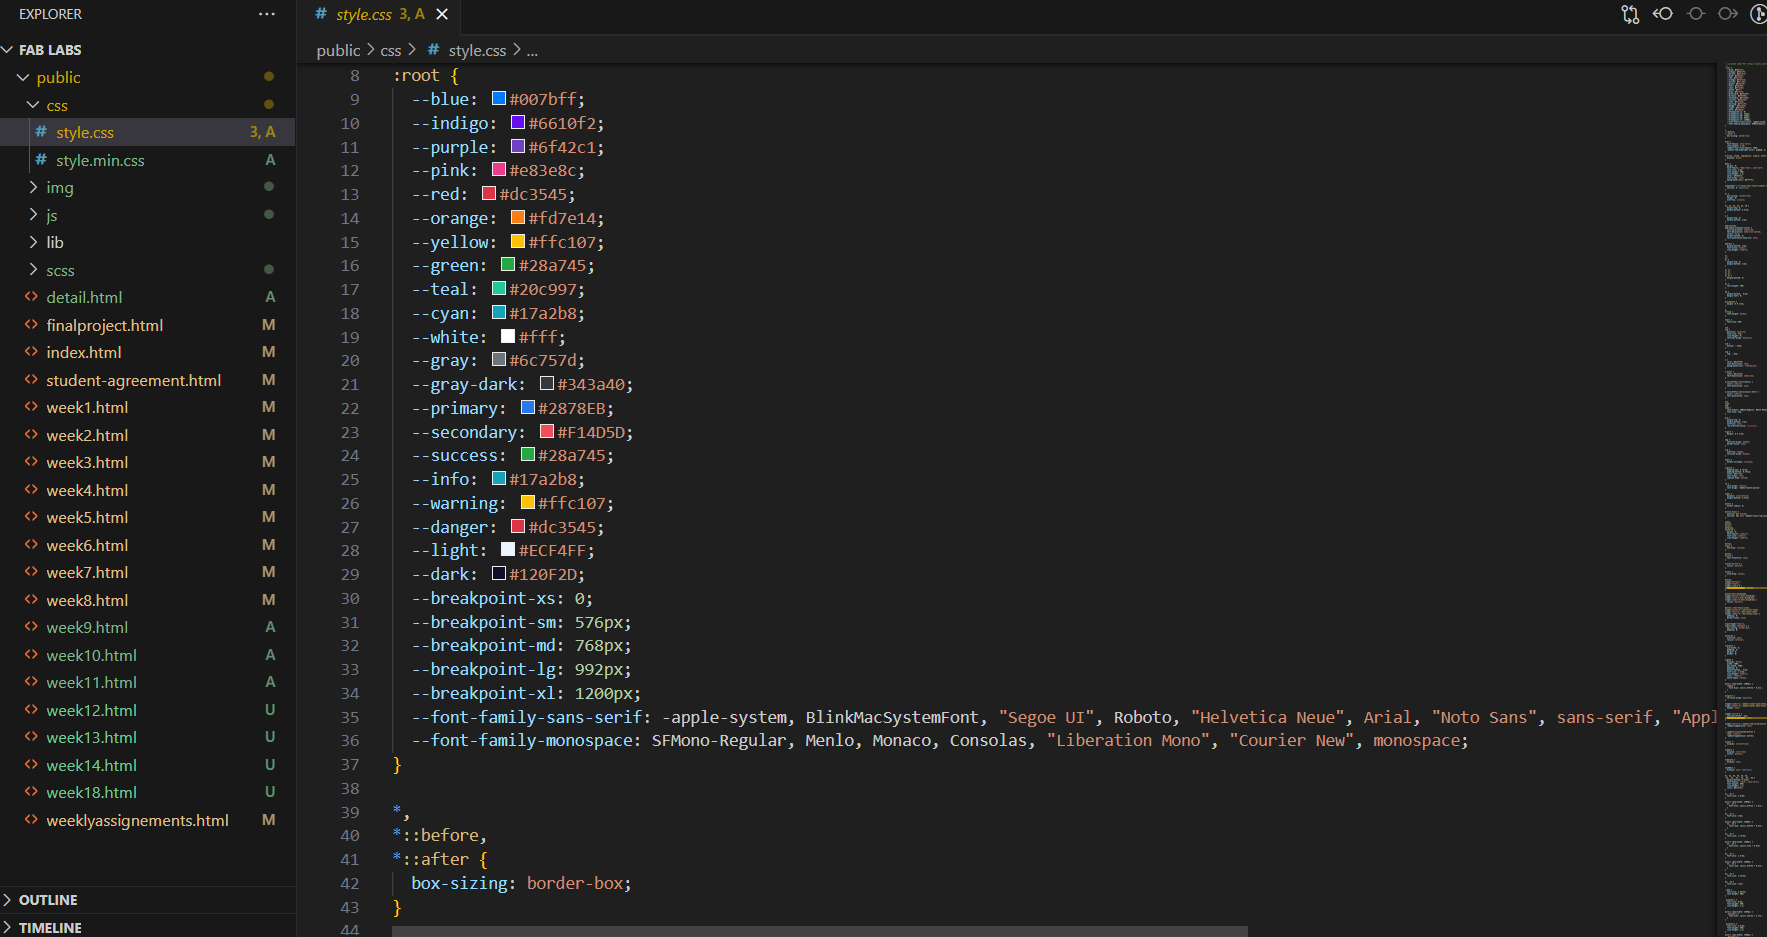The width and height of the screenshot is (1767, 937).
Task: Click the HTML file icon of week7.html
Action: point(31,572)
